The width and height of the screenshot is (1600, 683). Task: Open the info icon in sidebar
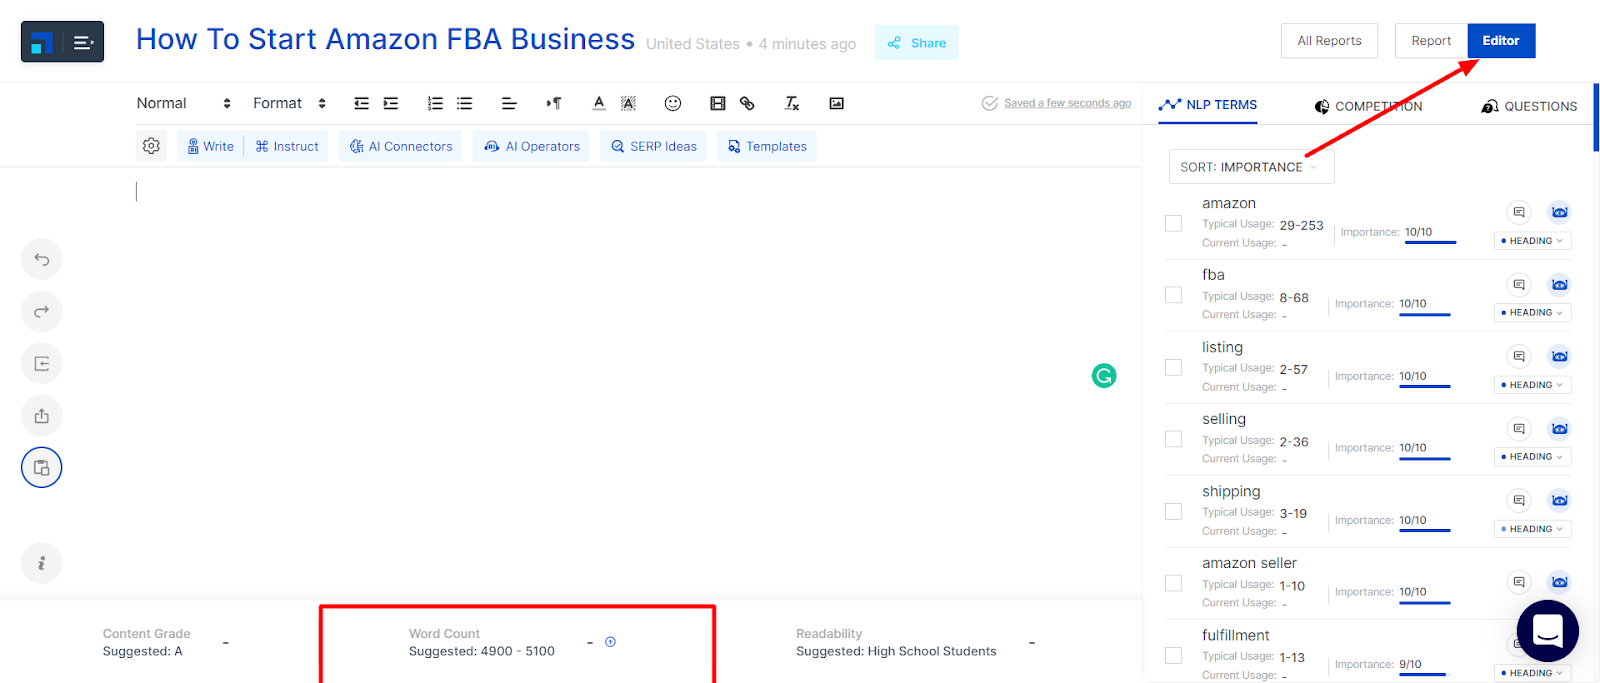(x=42, y=563)
